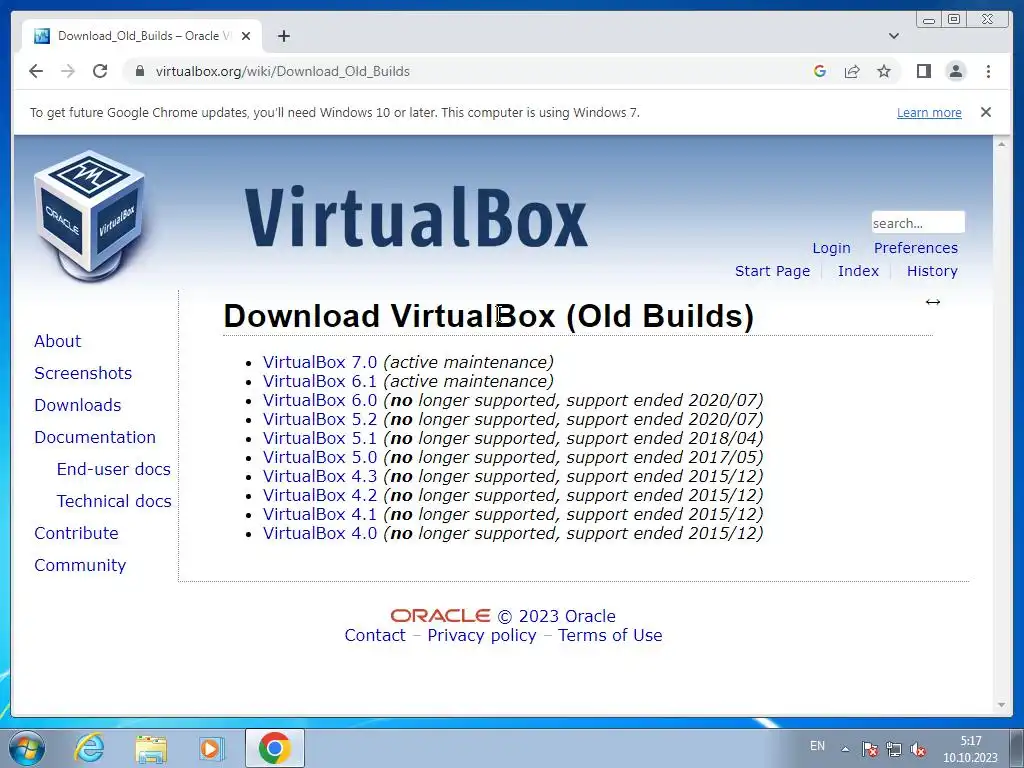Open End-user docs
1024x768 pixels.
point(114,469)
